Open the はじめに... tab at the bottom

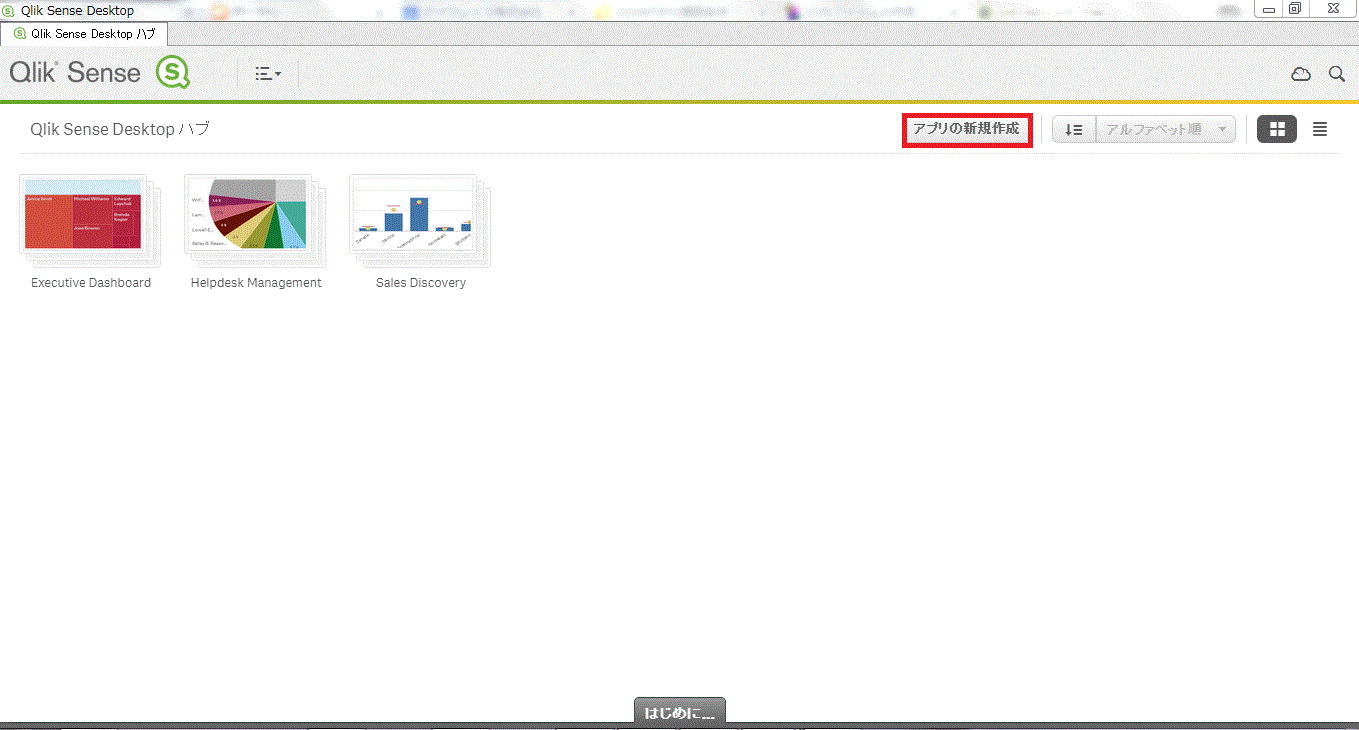[x=680, y=713]
